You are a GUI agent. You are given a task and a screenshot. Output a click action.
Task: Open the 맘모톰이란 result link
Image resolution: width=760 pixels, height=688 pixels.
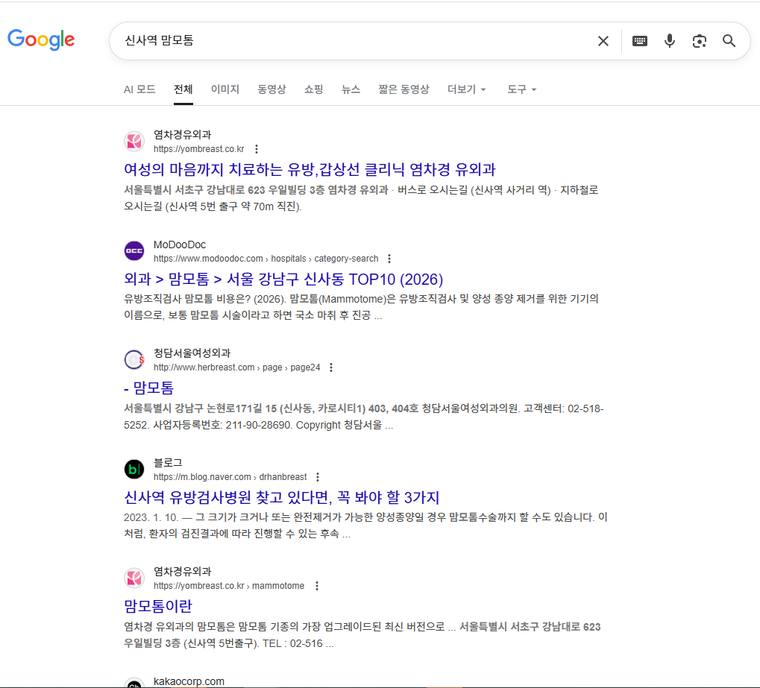[158, 606]
